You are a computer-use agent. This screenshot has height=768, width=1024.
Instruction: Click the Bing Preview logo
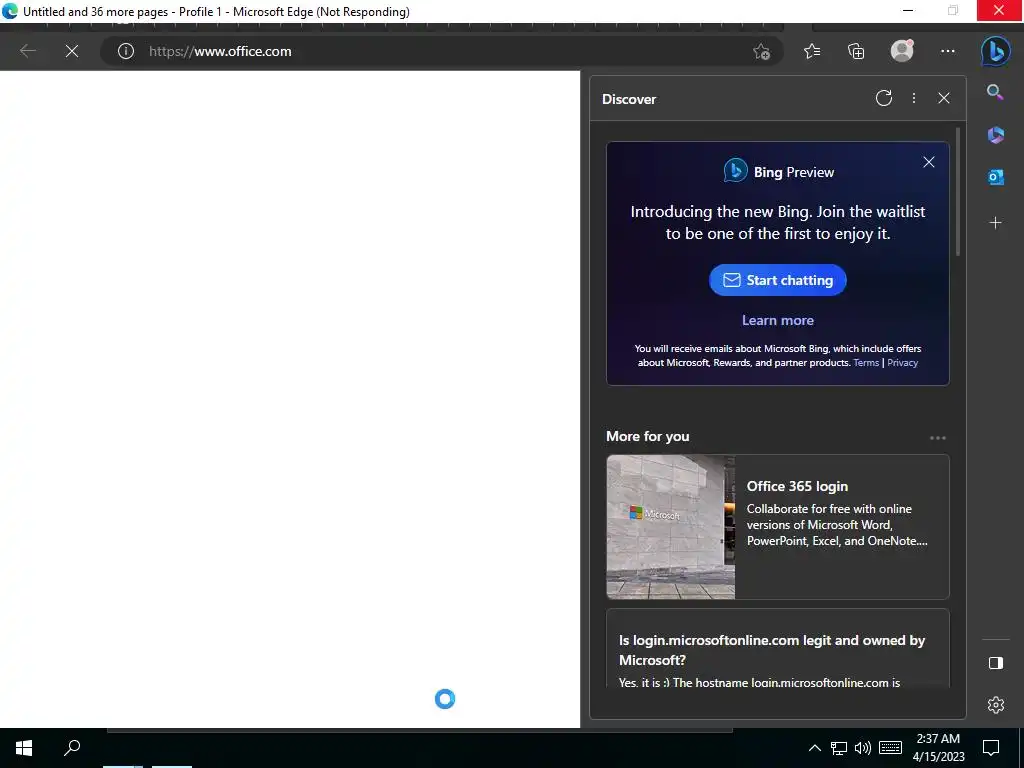(x=735, y=171)
